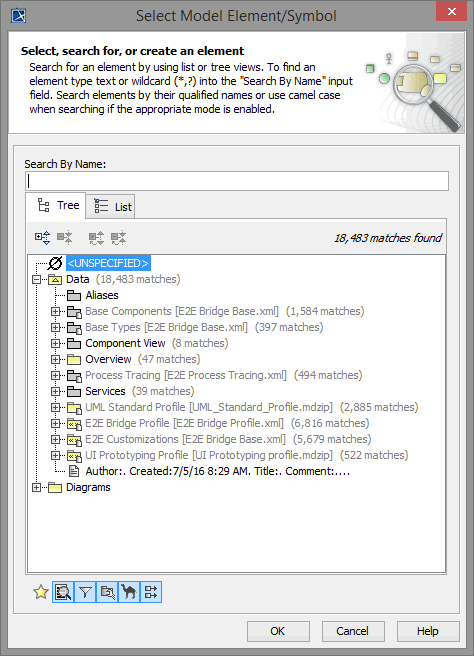Viewport: 474px width, 656px height.
Task: Confirm selection with OK button
Action: pos(278,631)
